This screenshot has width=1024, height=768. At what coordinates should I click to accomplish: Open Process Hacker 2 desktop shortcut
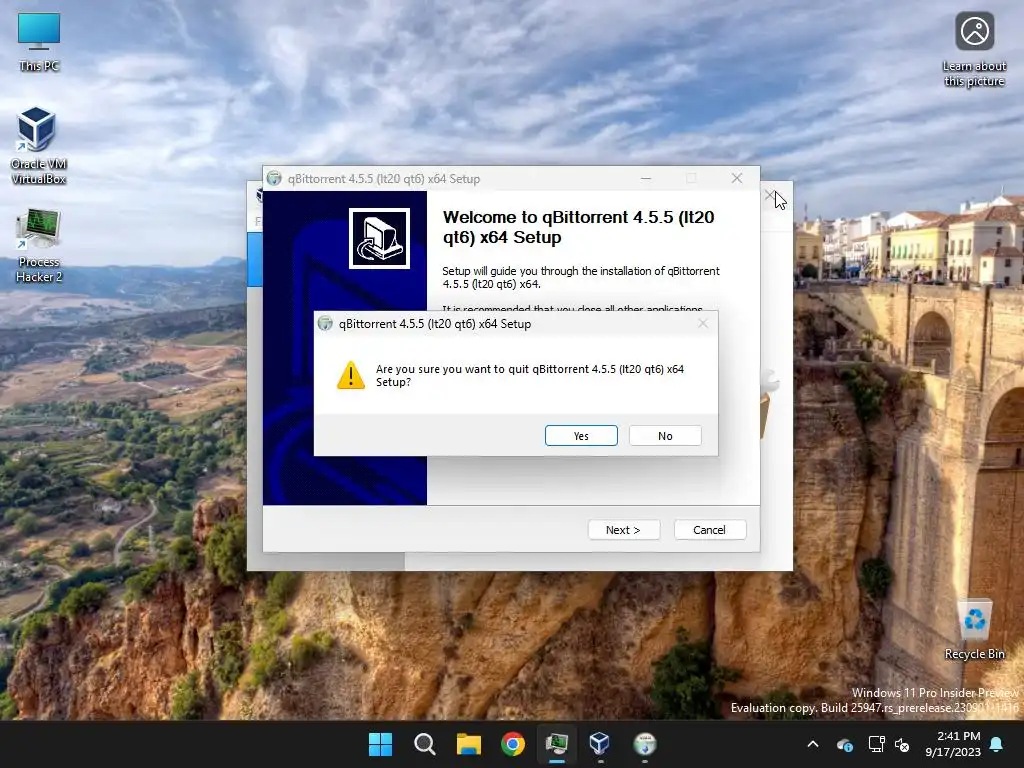click(39, 246)
